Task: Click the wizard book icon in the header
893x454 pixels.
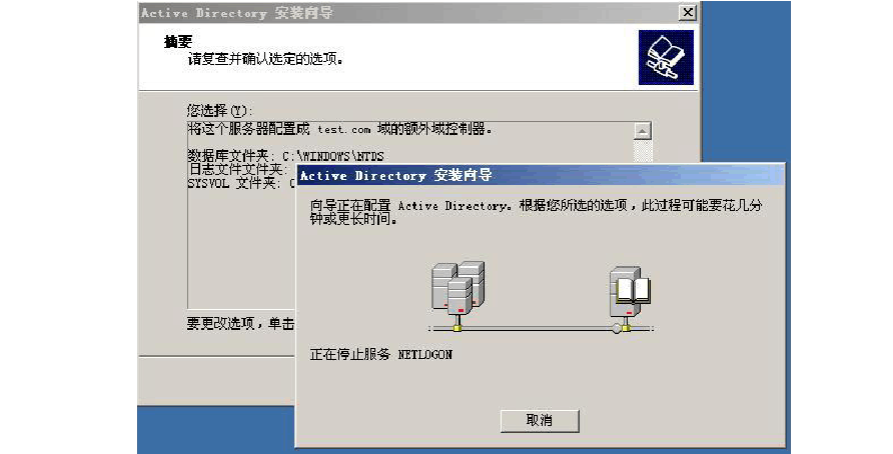Action: (666, 58)
